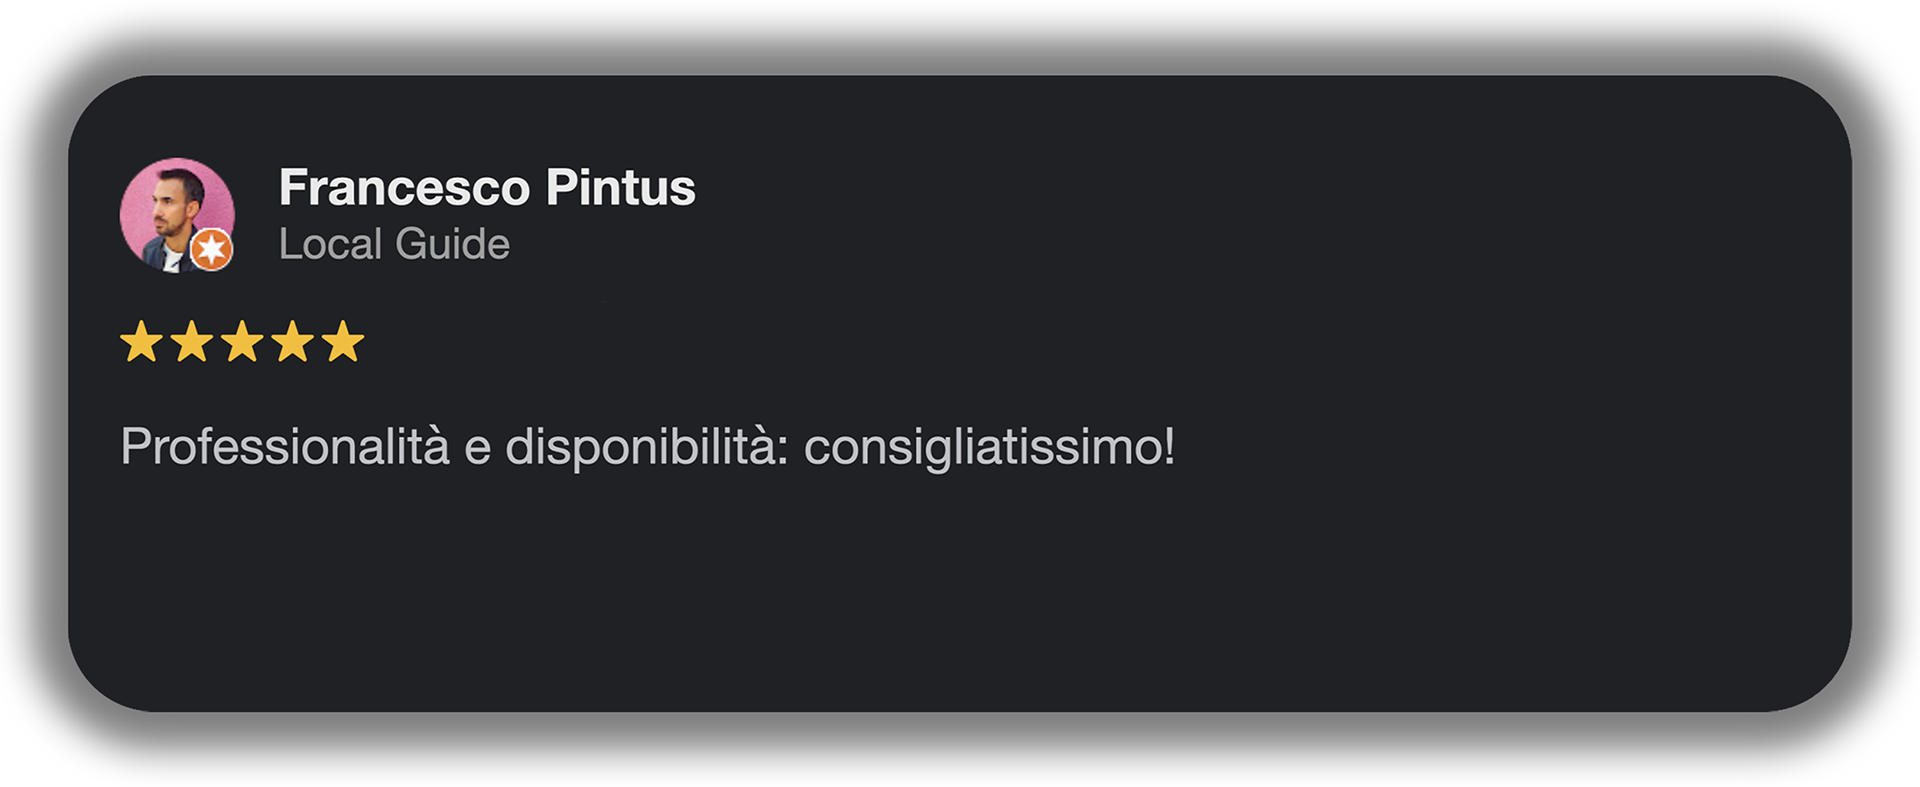Click the standalone "e" in the review
1920x787 pixels.
477,449
